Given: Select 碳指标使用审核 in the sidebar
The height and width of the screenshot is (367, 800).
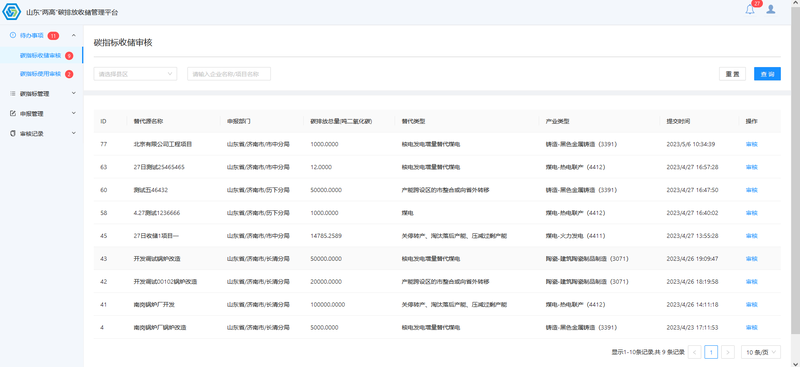Looking at the screenshot, I should tap(41, 74).
